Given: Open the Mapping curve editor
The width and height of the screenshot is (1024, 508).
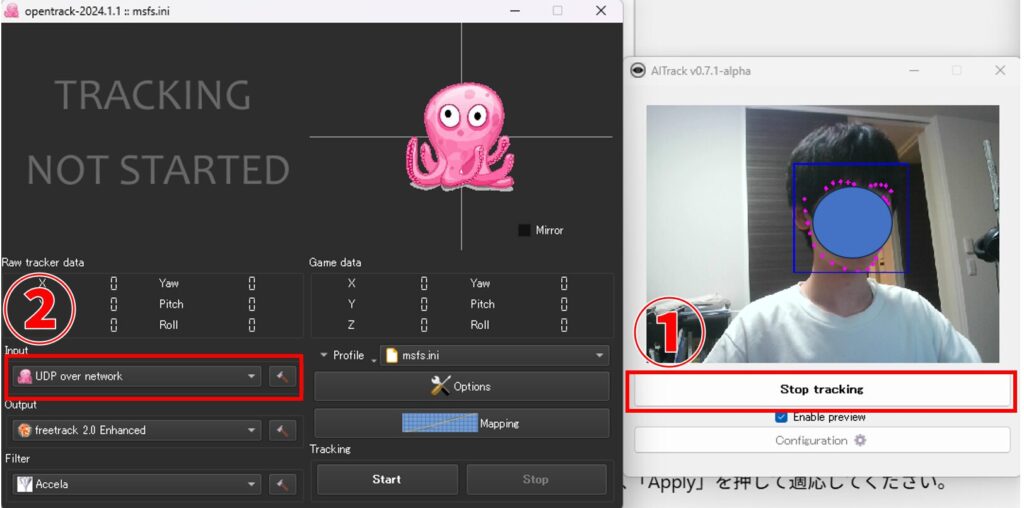Looking at the screenshot, I should 461,423.
